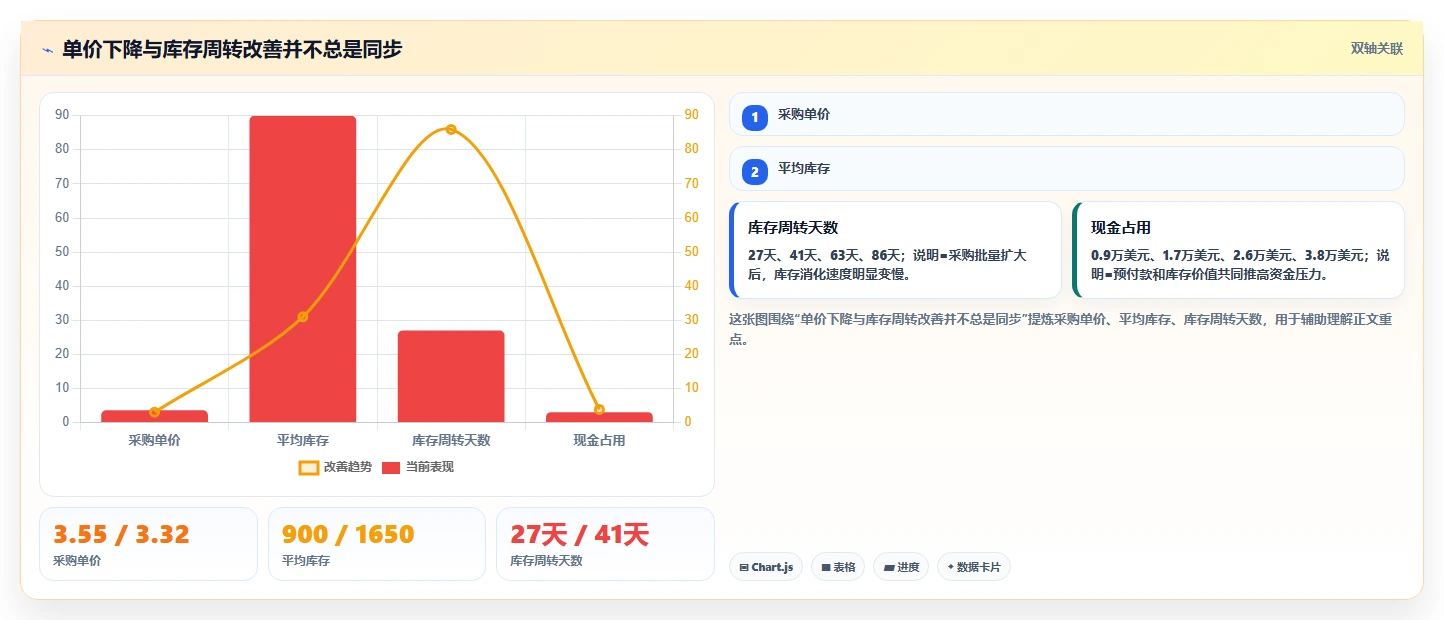Click the orange right axis value 50
1444x620 pixels.
(691, 251)
